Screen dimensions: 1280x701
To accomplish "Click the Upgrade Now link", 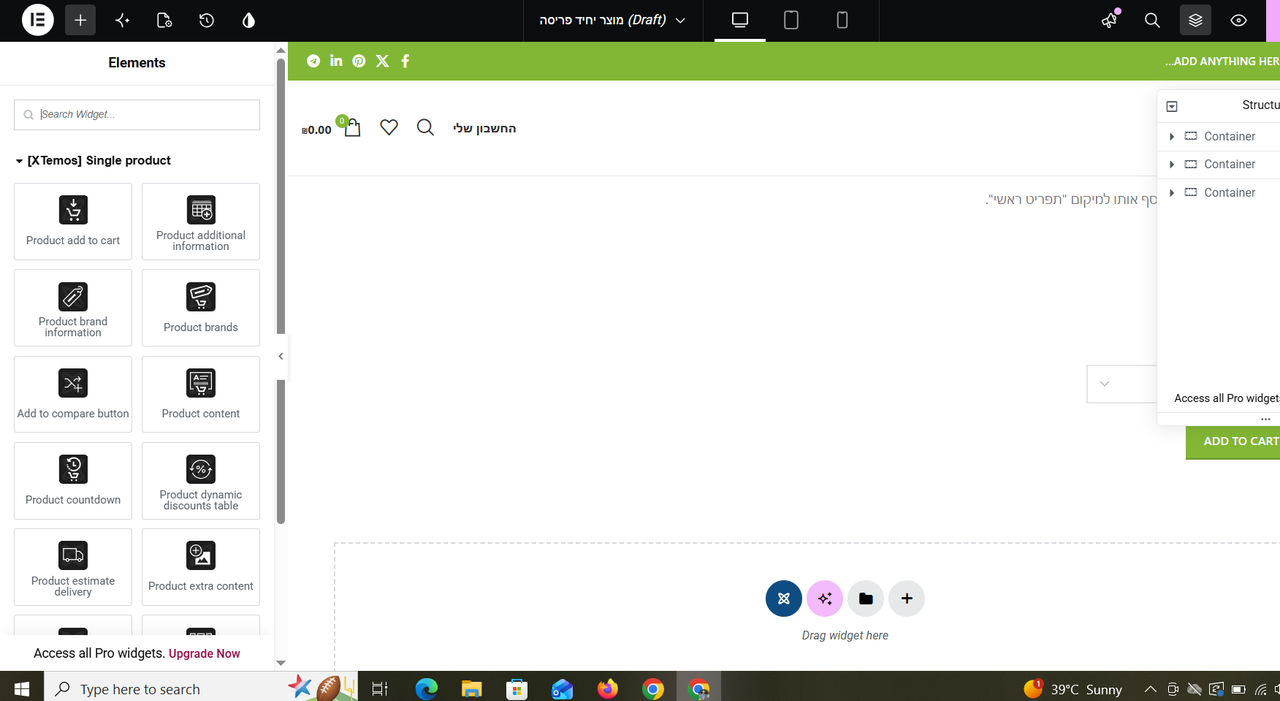I will (x=204, y=653).
